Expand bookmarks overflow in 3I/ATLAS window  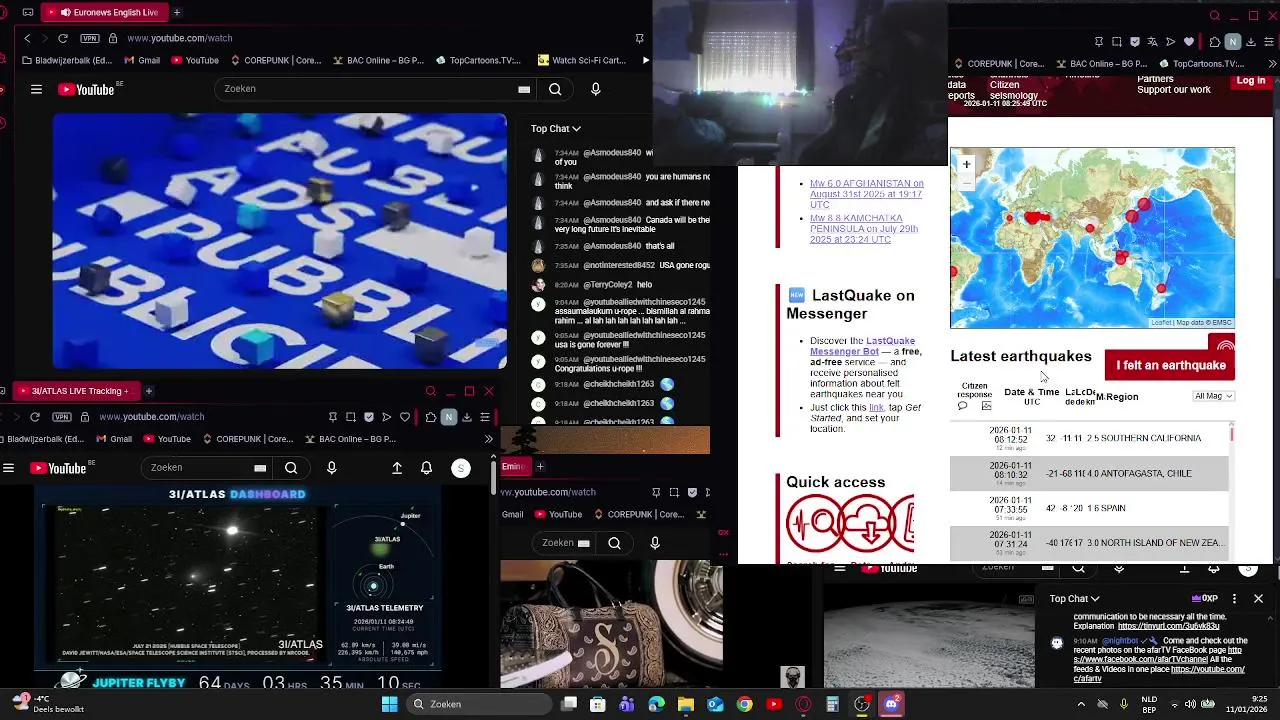(x=488, y=439)
